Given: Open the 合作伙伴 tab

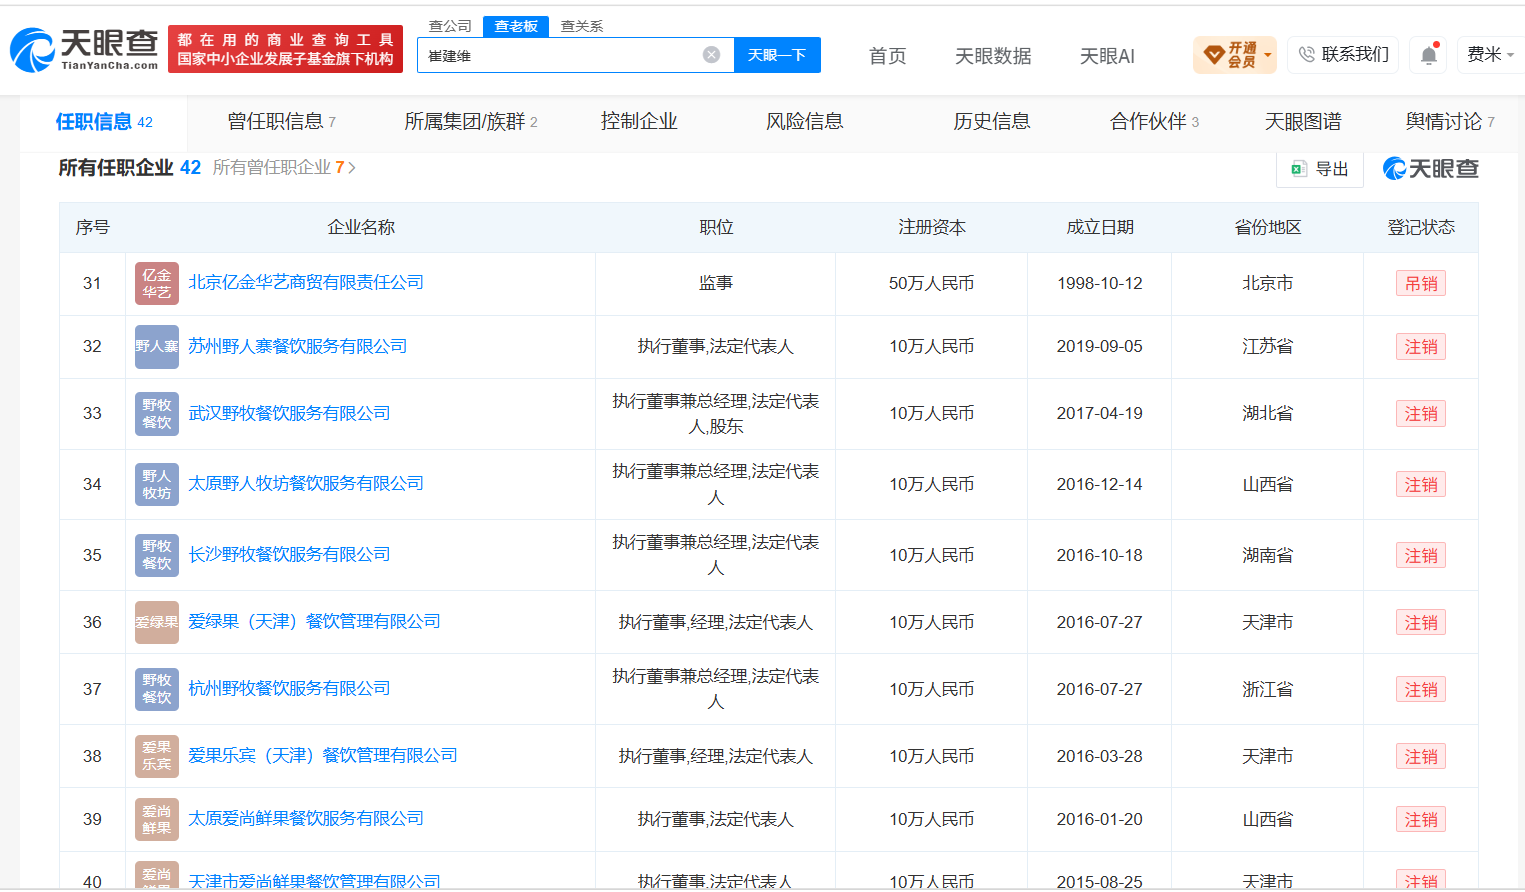Looking at the screenshot, I should [1154, 122].
